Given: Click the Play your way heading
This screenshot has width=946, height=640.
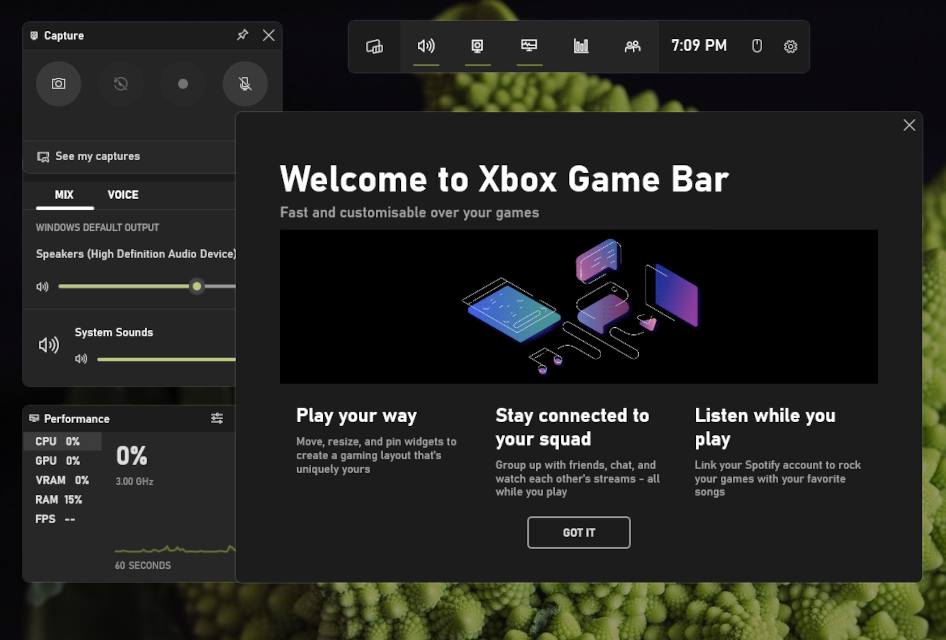Looking at the screenshot, I should pyautogui.click(x=357, y=416).
